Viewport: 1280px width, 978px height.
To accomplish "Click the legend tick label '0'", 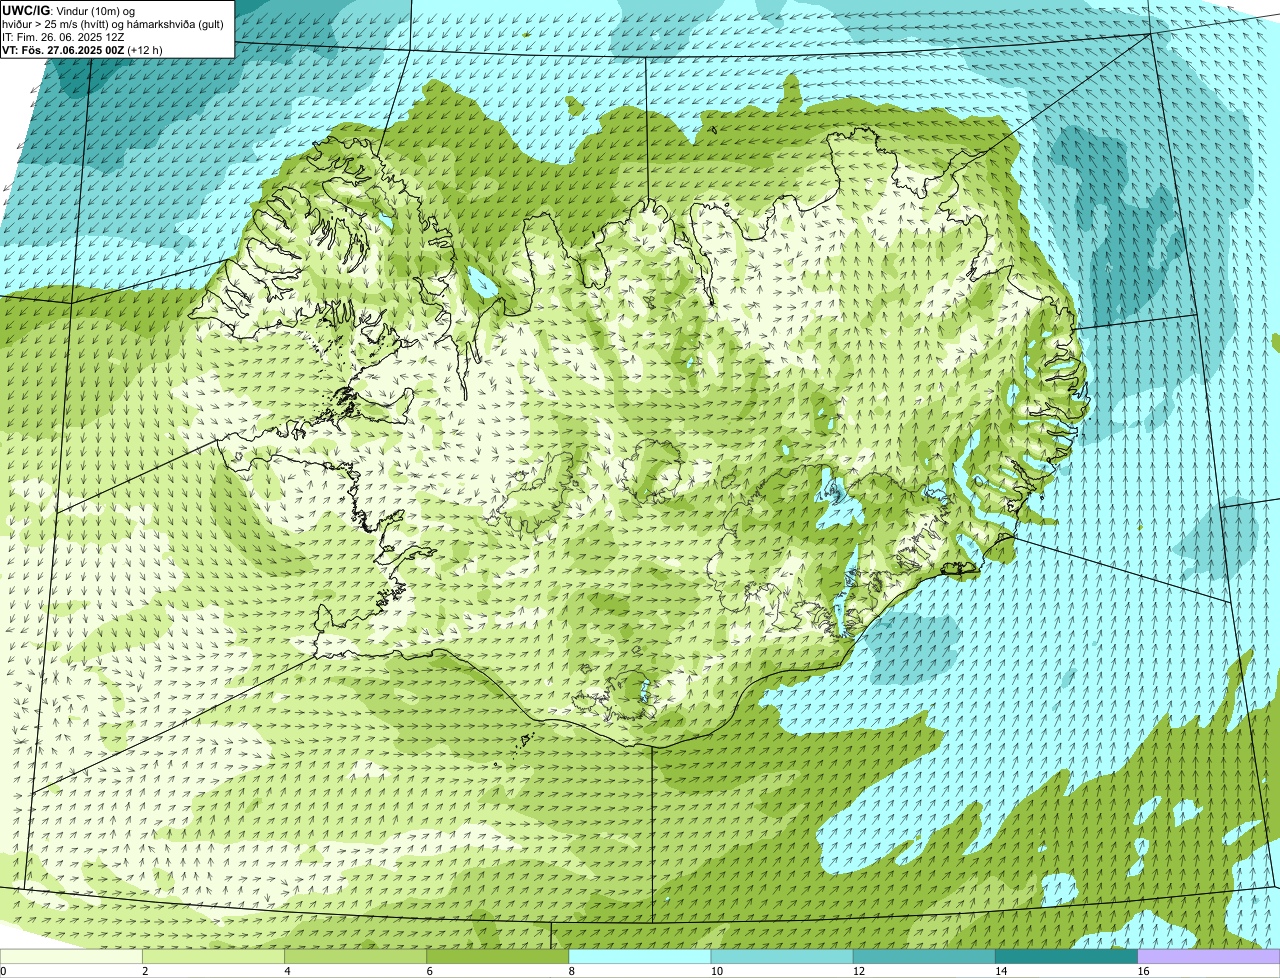I will point(3,971).
